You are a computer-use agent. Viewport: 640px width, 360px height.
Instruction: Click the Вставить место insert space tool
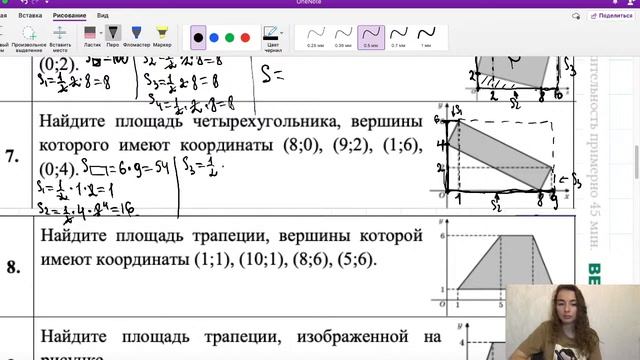coord(60,38)
